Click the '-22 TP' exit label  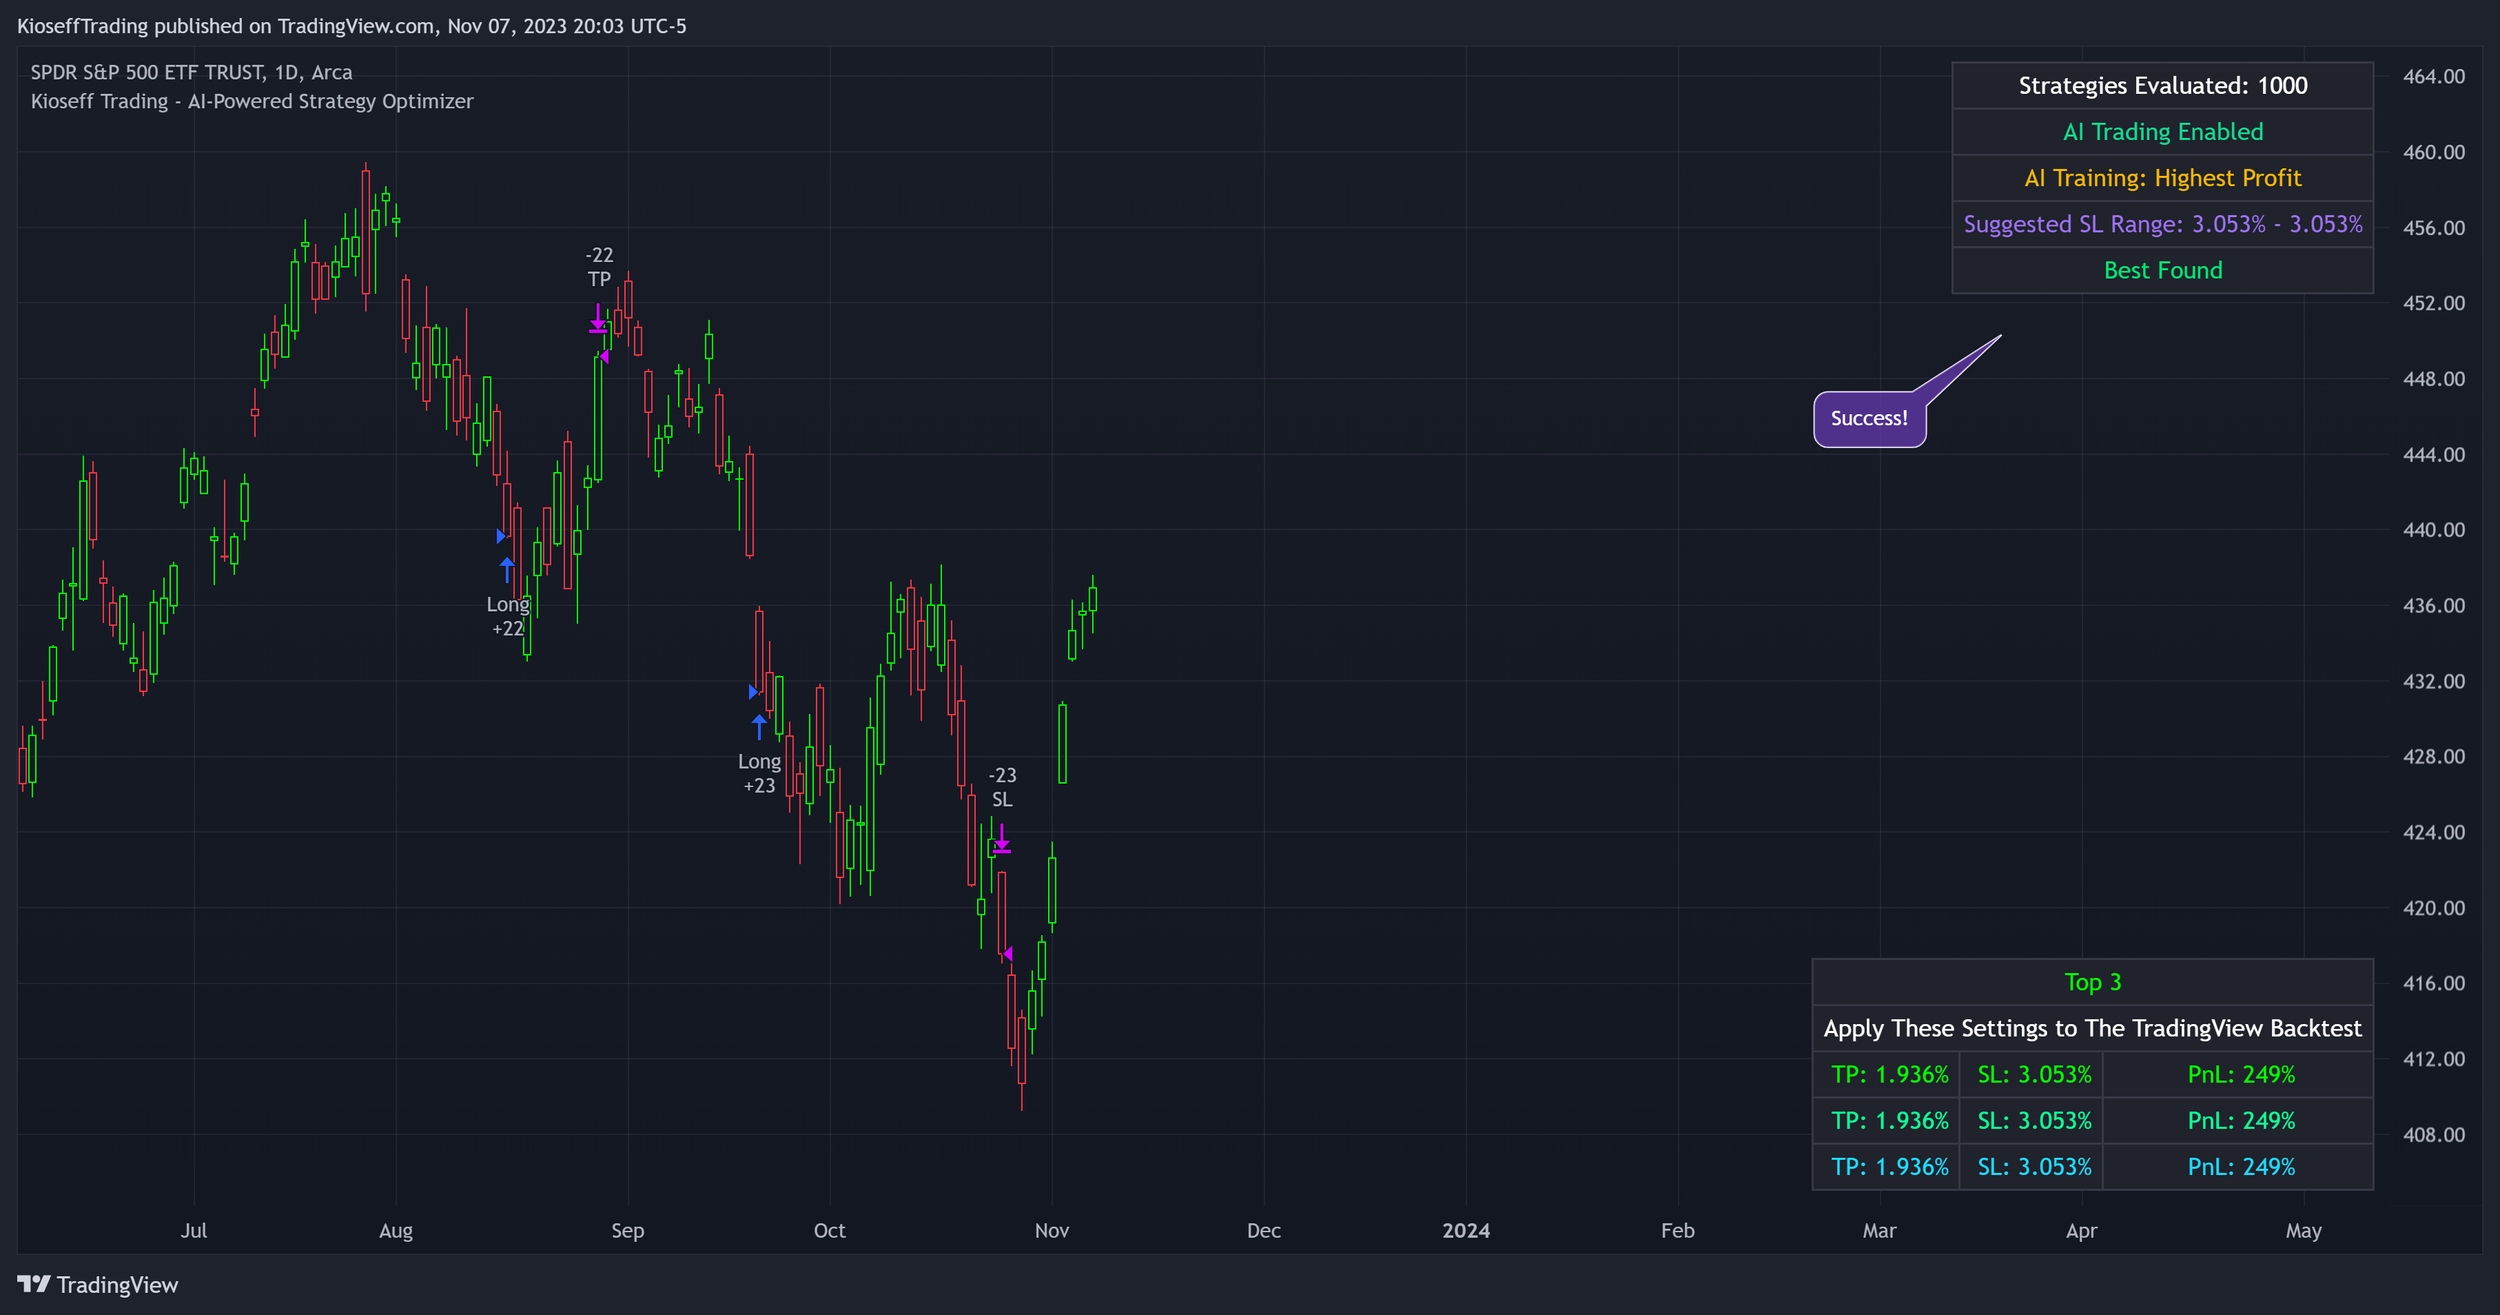point(599,267)
